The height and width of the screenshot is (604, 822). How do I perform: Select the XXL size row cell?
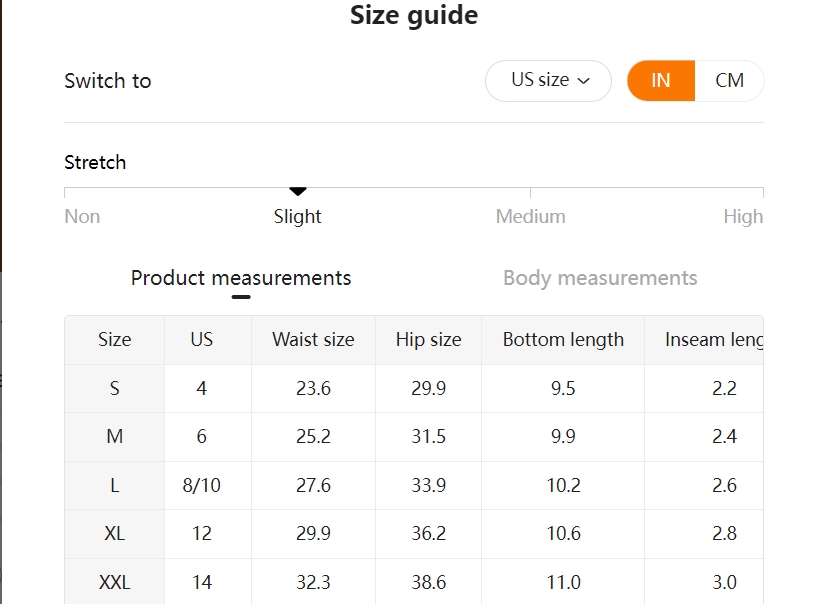tap(115, 582)
